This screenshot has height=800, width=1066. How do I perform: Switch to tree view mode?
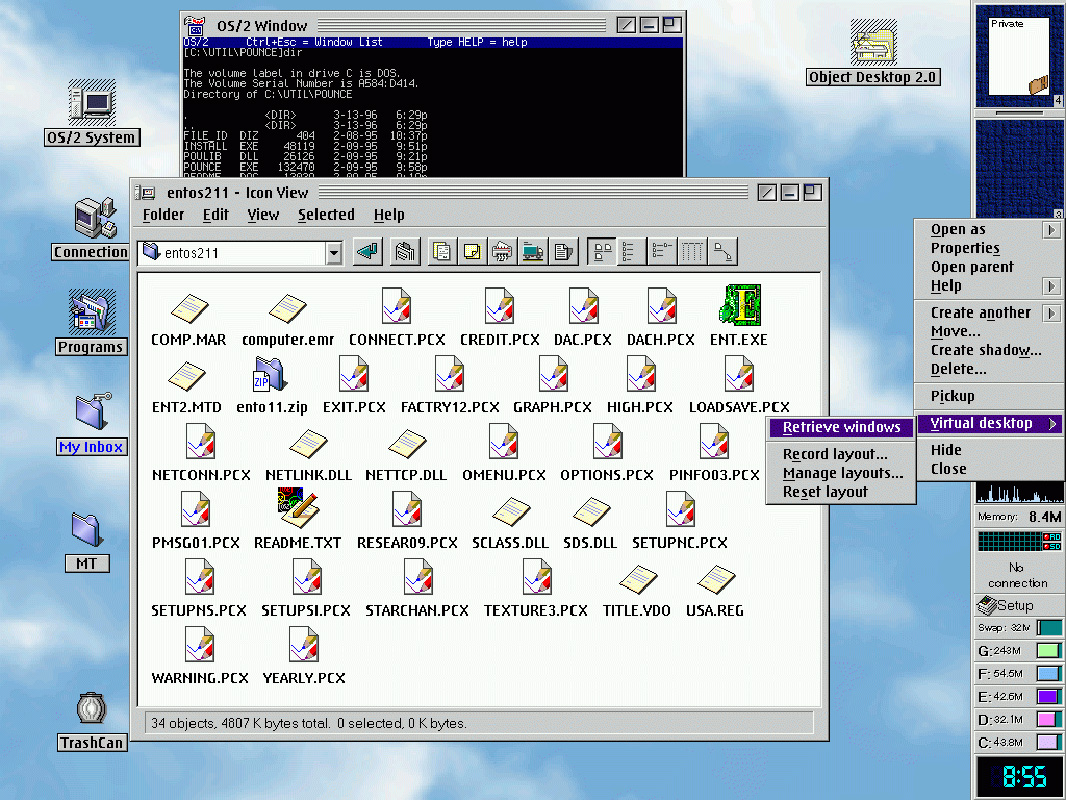pyautogui.click(x=660, y=251)
